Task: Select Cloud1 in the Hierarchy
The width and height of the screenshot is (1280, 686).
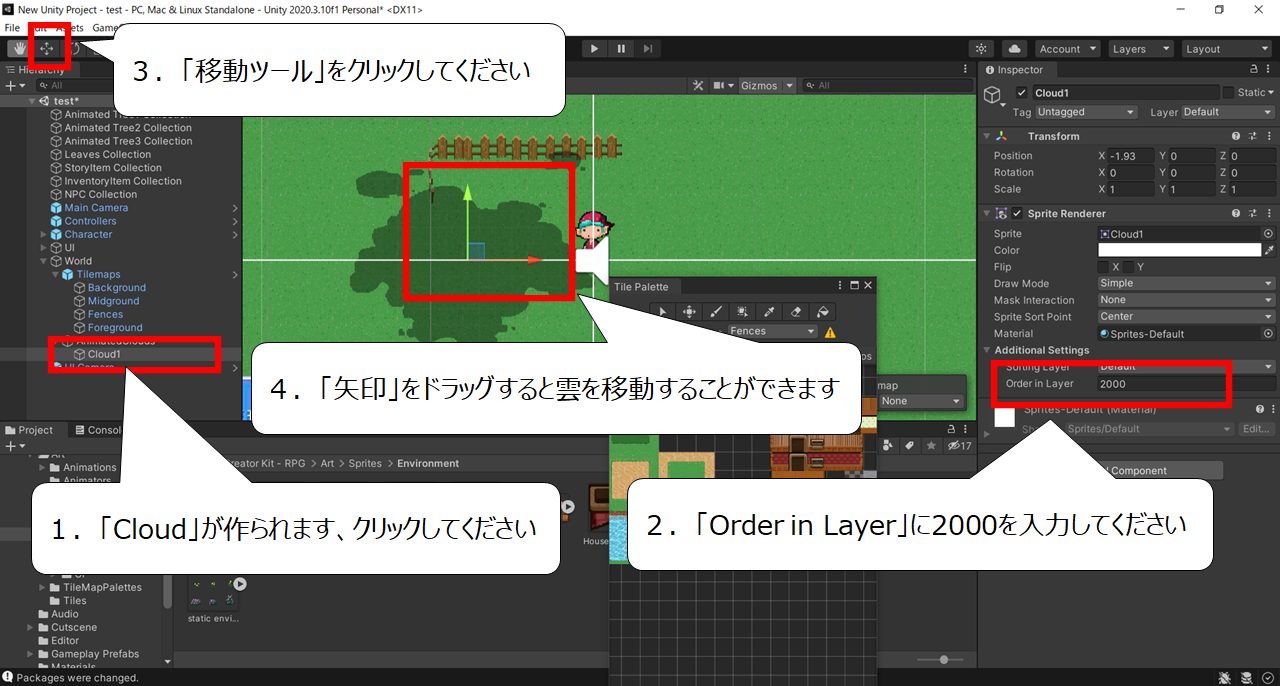Action: 104,354
